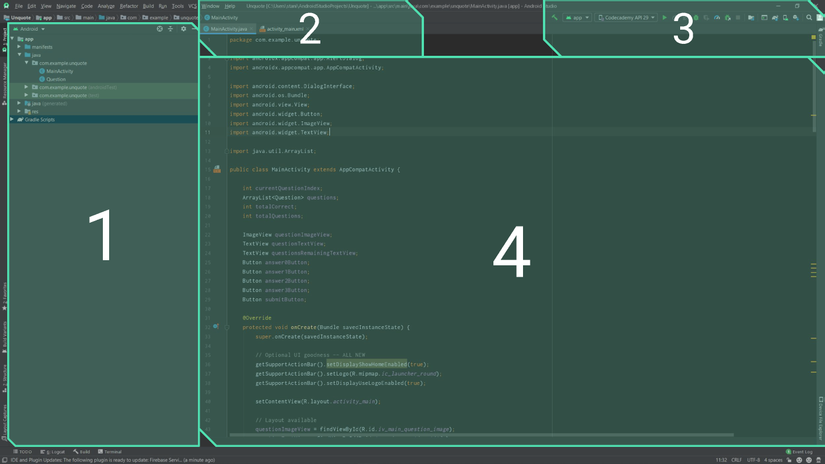The width and height of the screenshot is (825, 464).
Task: Click the editor horizontal scrollbar
Action: click(481, 435)
